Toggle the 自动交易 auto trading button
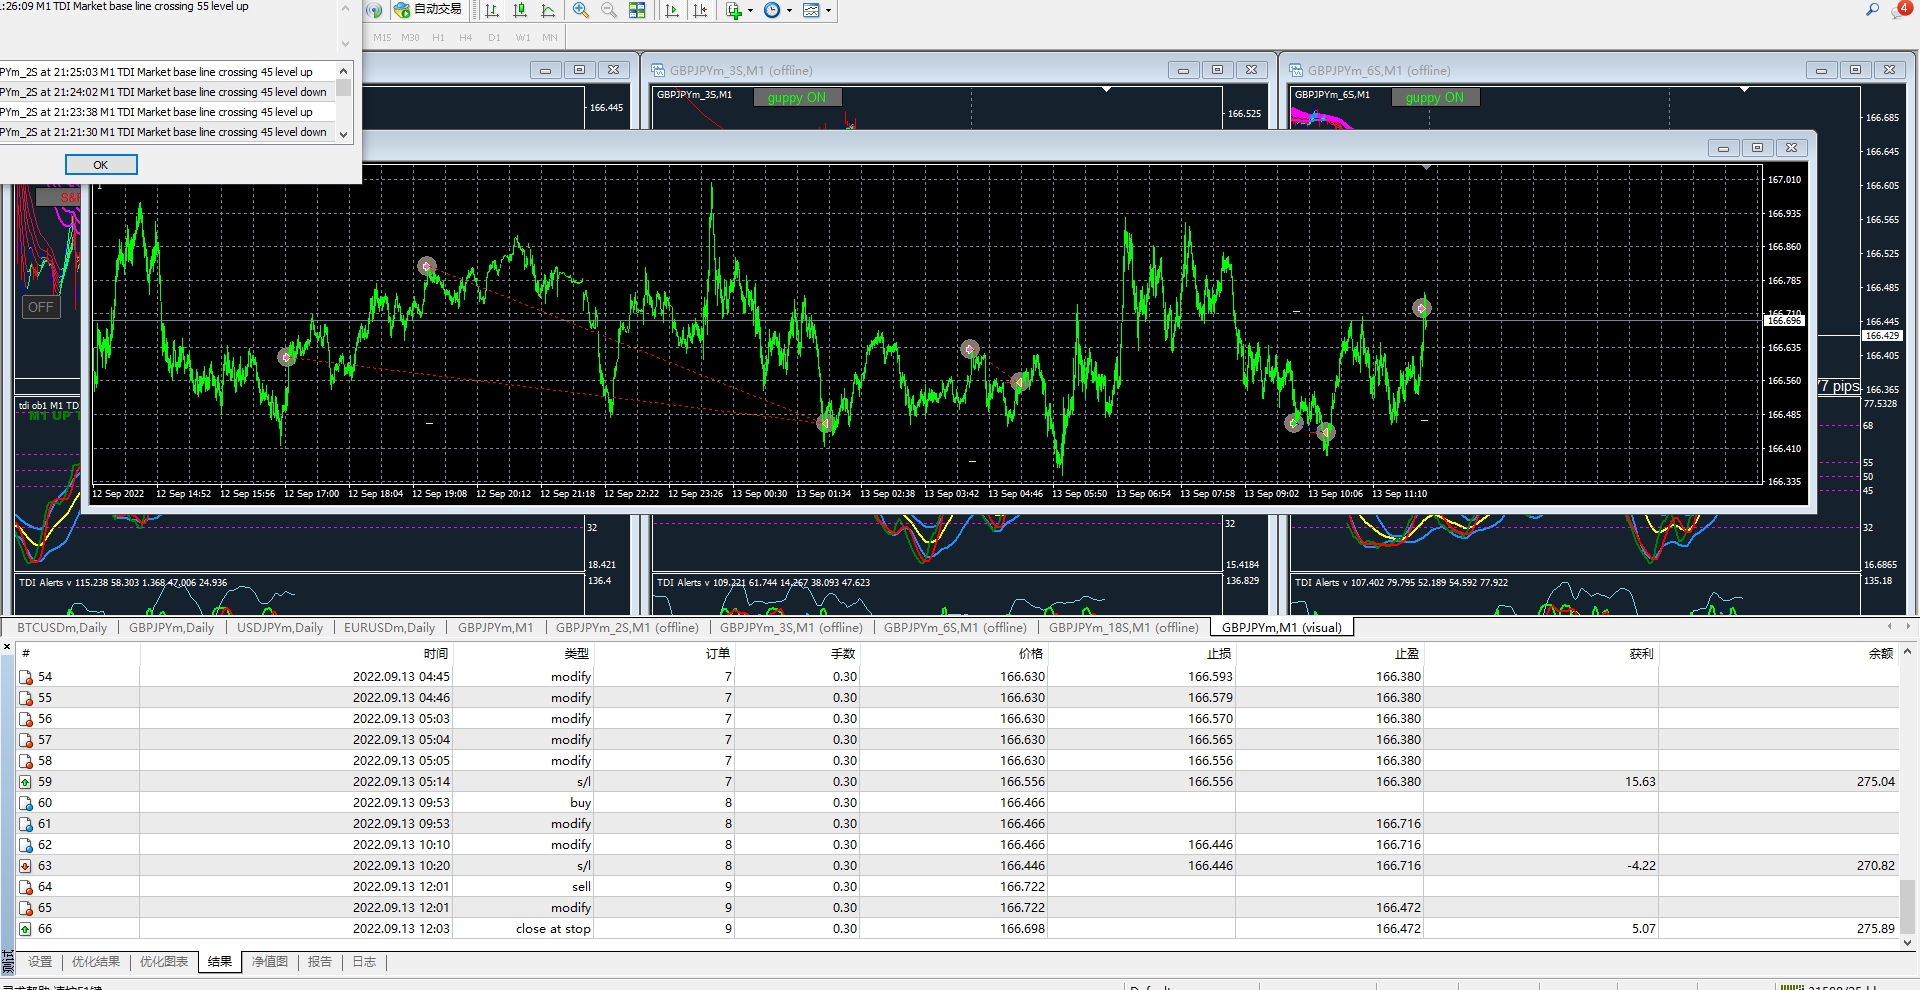The width and height of the screenshot is (1920, 990). tap(428, 10)
